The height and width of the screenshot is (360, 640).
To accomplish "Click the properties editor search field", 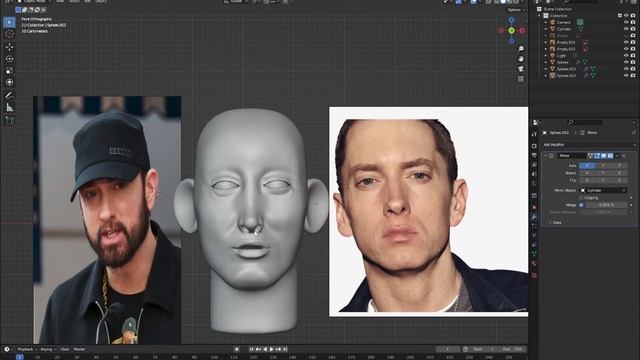I will (x=584, y=122).
